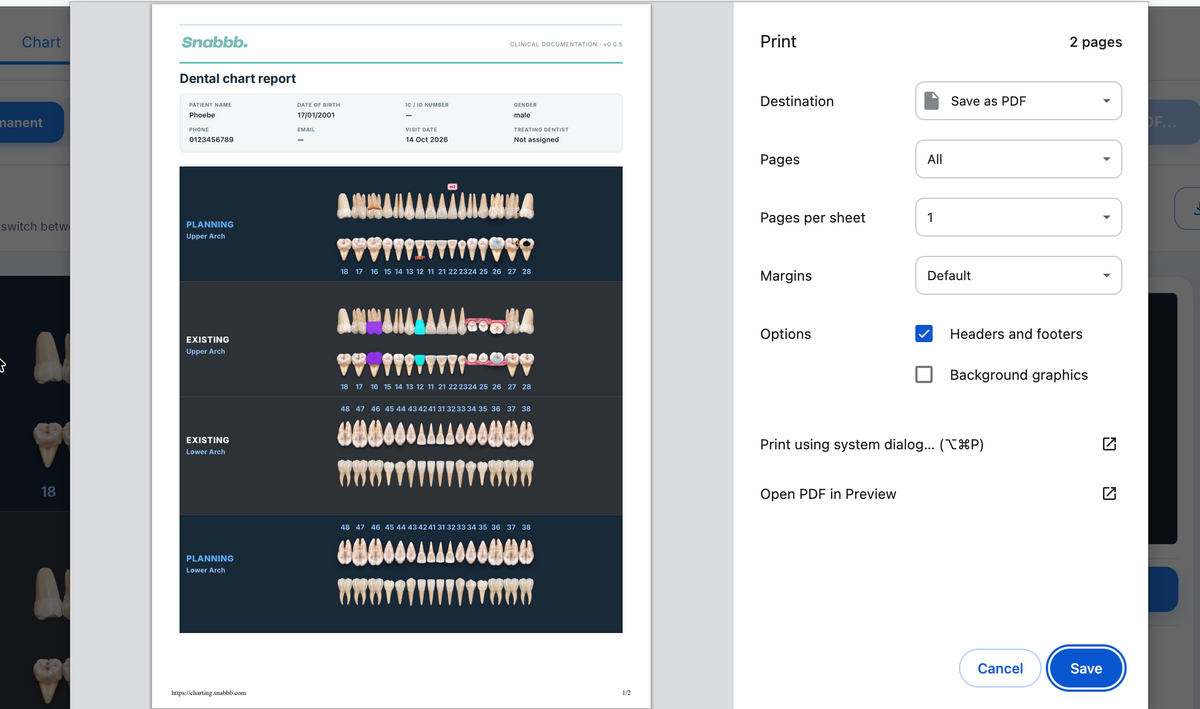Click the 2 pages count label
This screenshot has height=709, width=1200.
(1095, 42)
